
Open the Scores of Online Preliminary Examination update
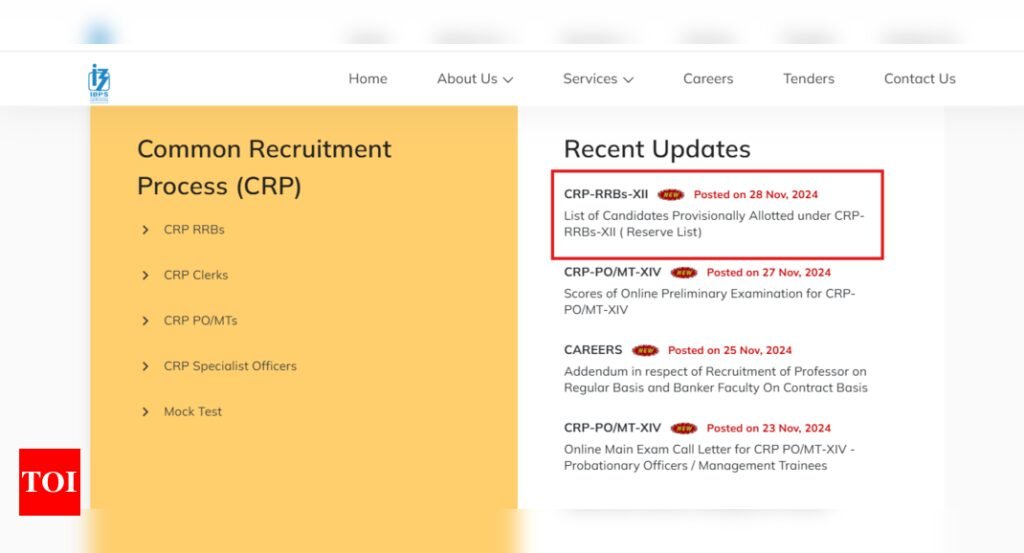click(x=709, y=302)
